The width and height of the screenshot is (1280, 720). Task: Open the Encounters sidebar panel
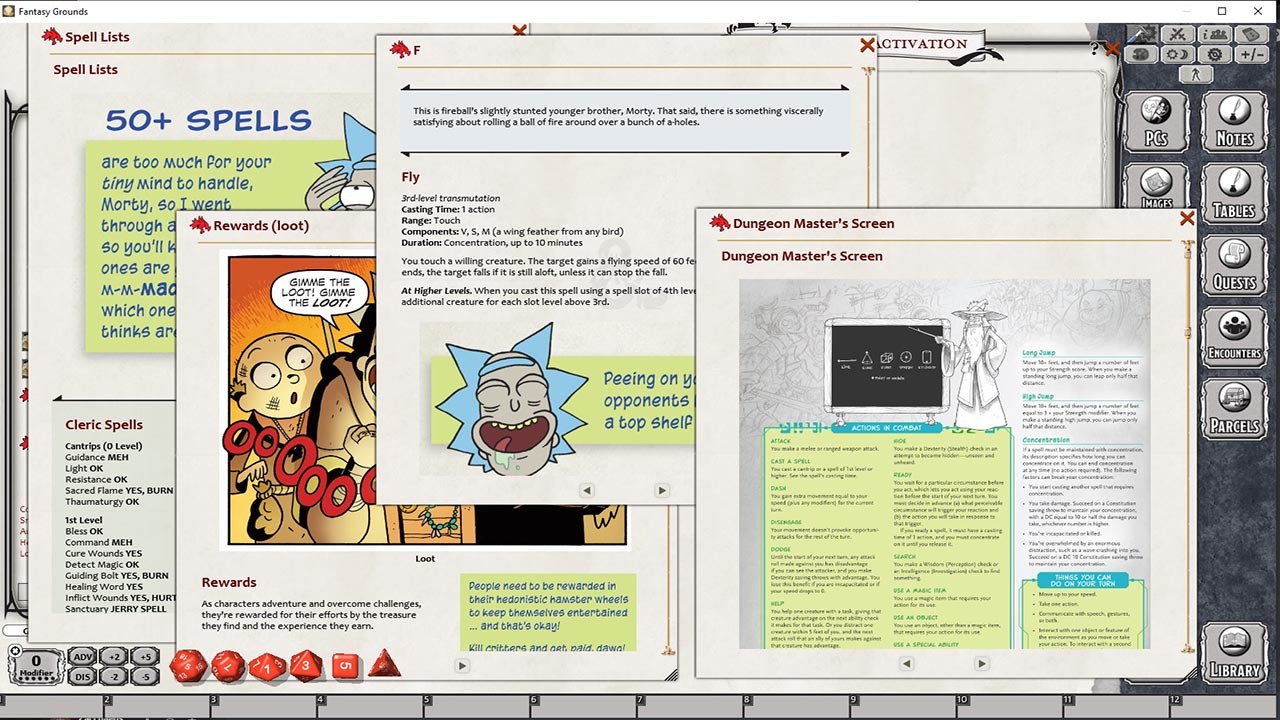pyautogui.click(x=1234, y=338)
